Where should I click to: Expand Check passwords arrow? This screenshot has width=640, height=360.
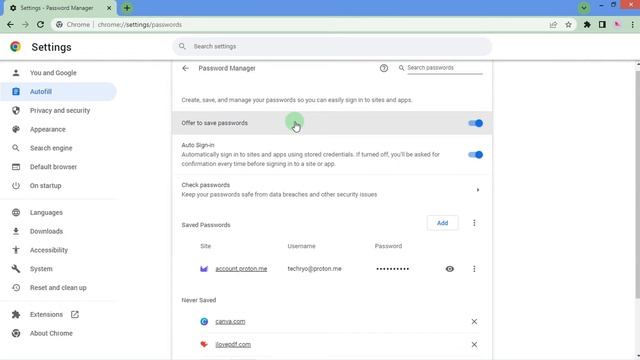478,190
